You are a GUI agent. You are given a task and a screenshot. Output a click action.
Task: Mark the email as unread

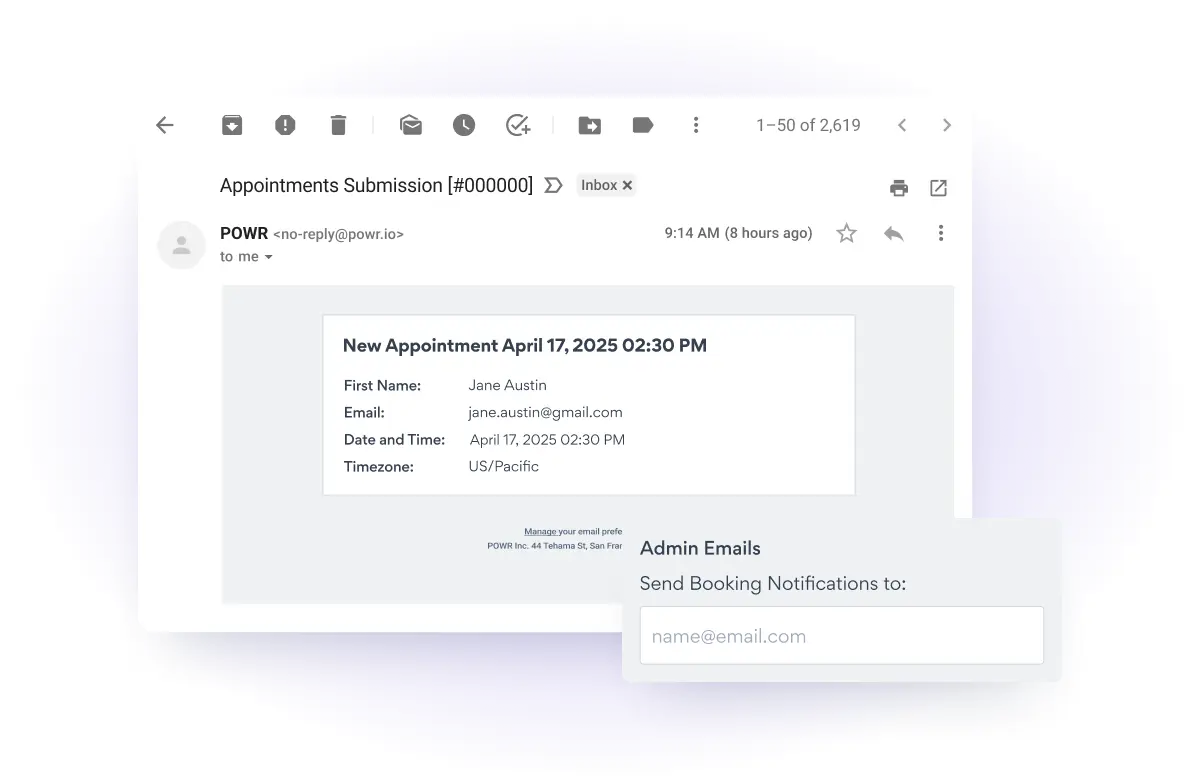(x=410, y=125)
